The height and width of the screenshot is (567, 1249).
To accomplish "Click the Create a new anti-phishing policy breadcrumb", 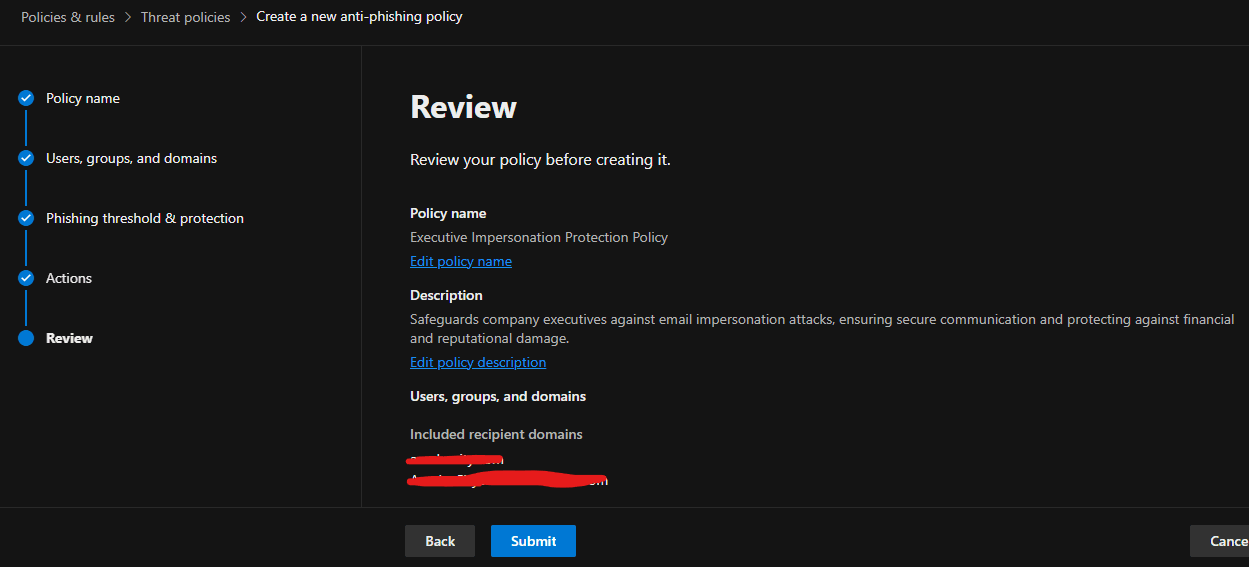I will (x=359, y=17).
